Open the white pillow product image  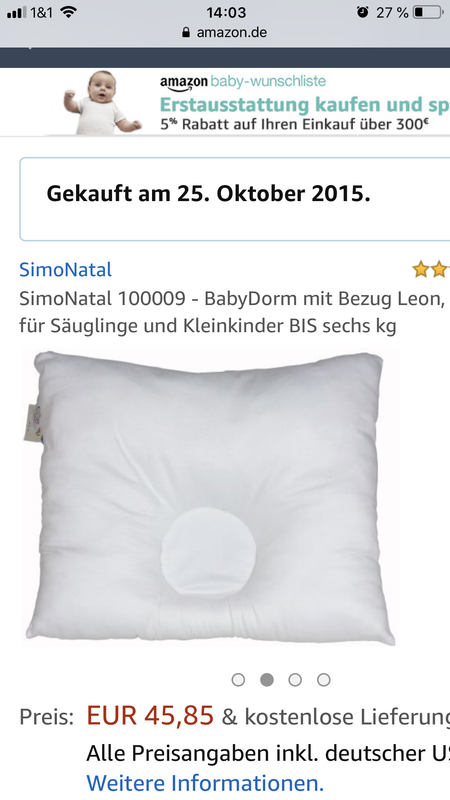click(209, 499)
